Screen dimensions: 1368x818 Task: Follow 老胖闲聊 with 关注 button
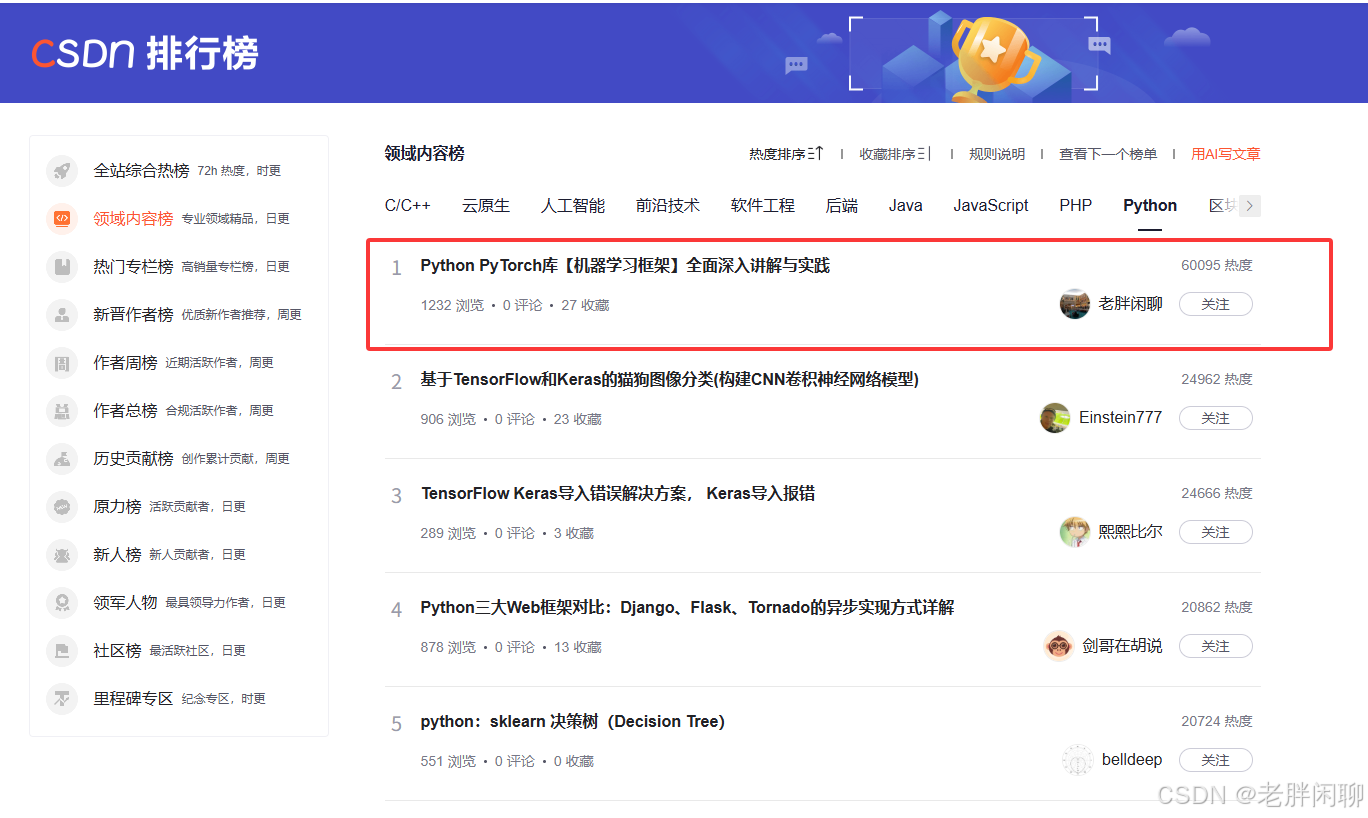1215,304
